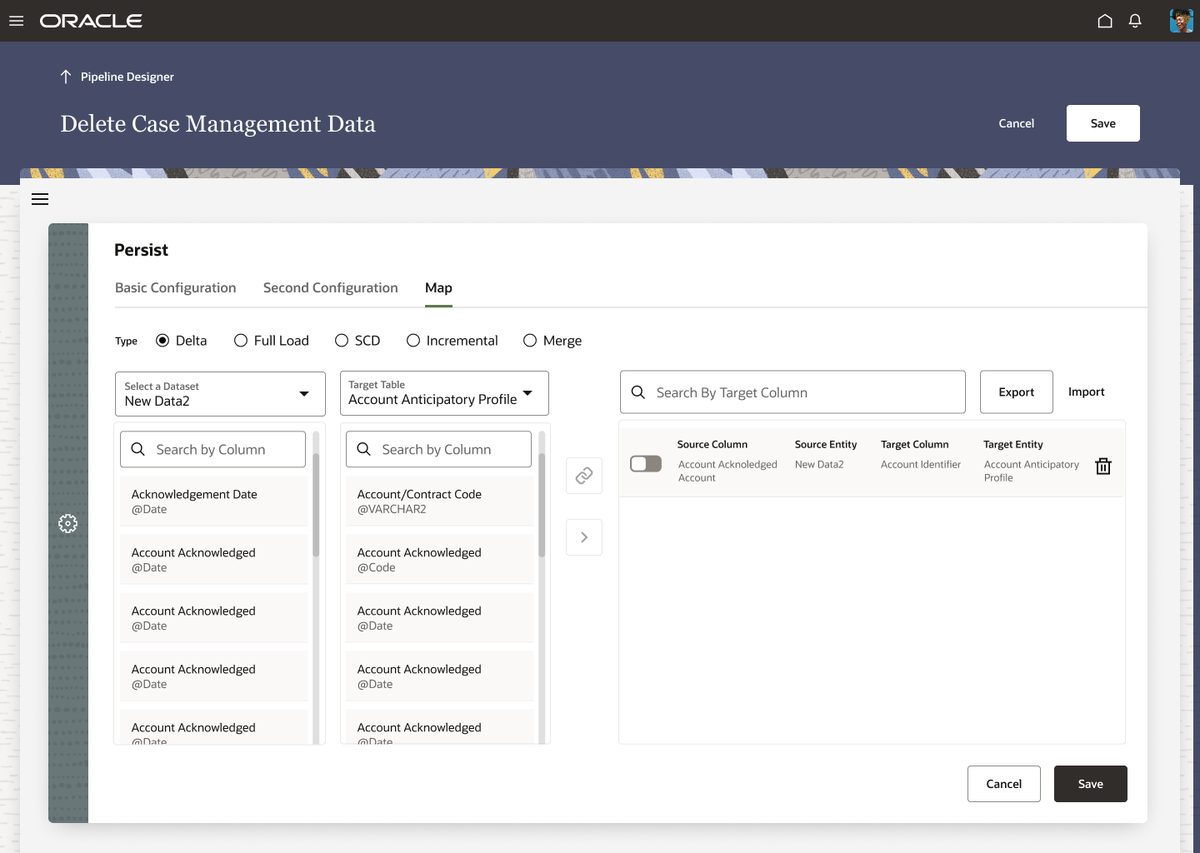1200x853 pixels.
Task: Click the dark Save button at bottom
Action: click(x=1091, y=784)
